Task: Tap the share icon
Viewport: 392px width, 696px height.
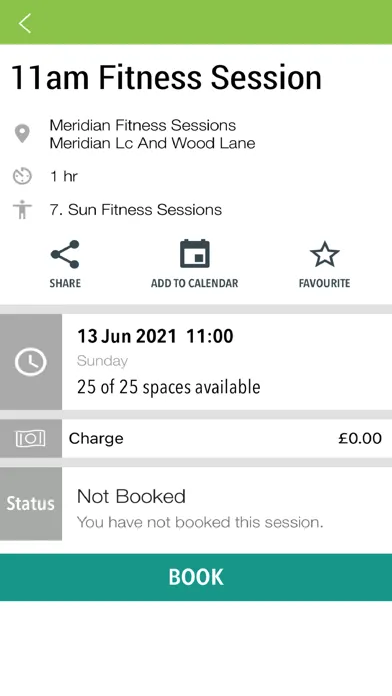Action: 65,254
